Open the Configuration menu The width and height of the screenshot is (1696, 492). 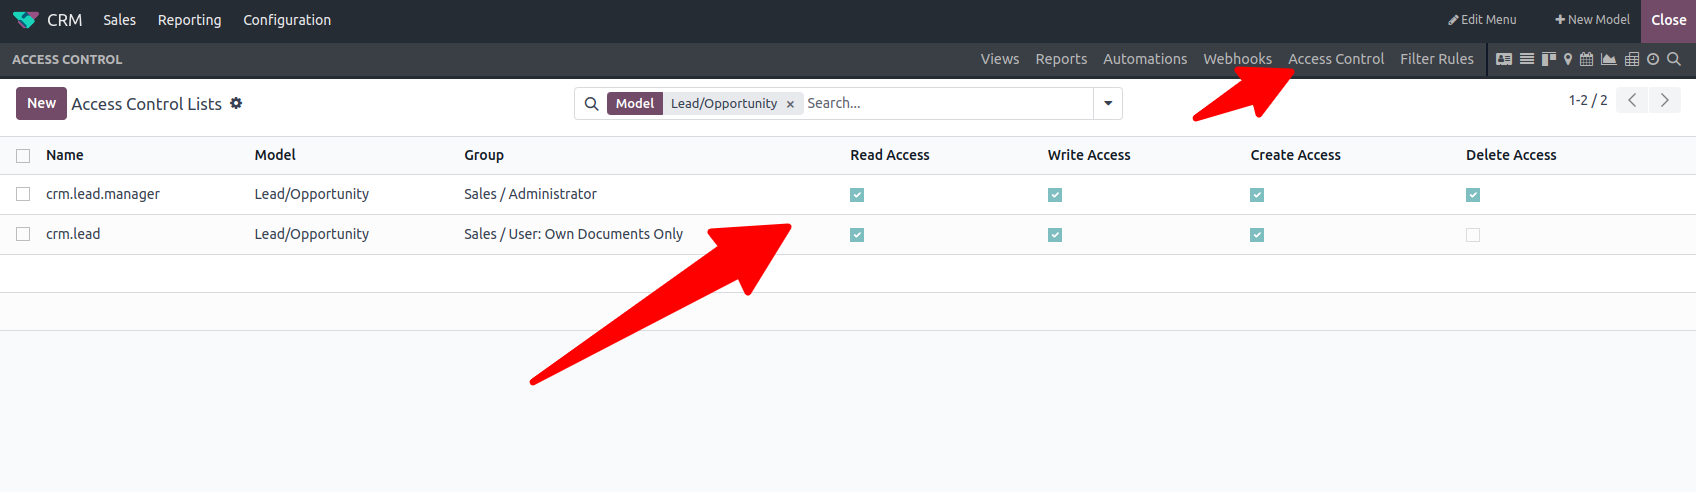(x=287, y=20)
